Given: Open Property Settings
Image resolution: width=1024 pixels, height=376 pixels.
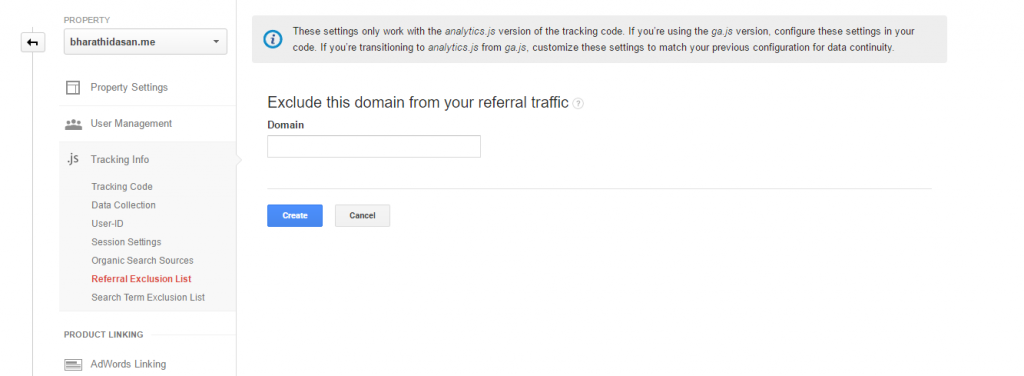Looking at the screenshot, I should click(129, 87).
